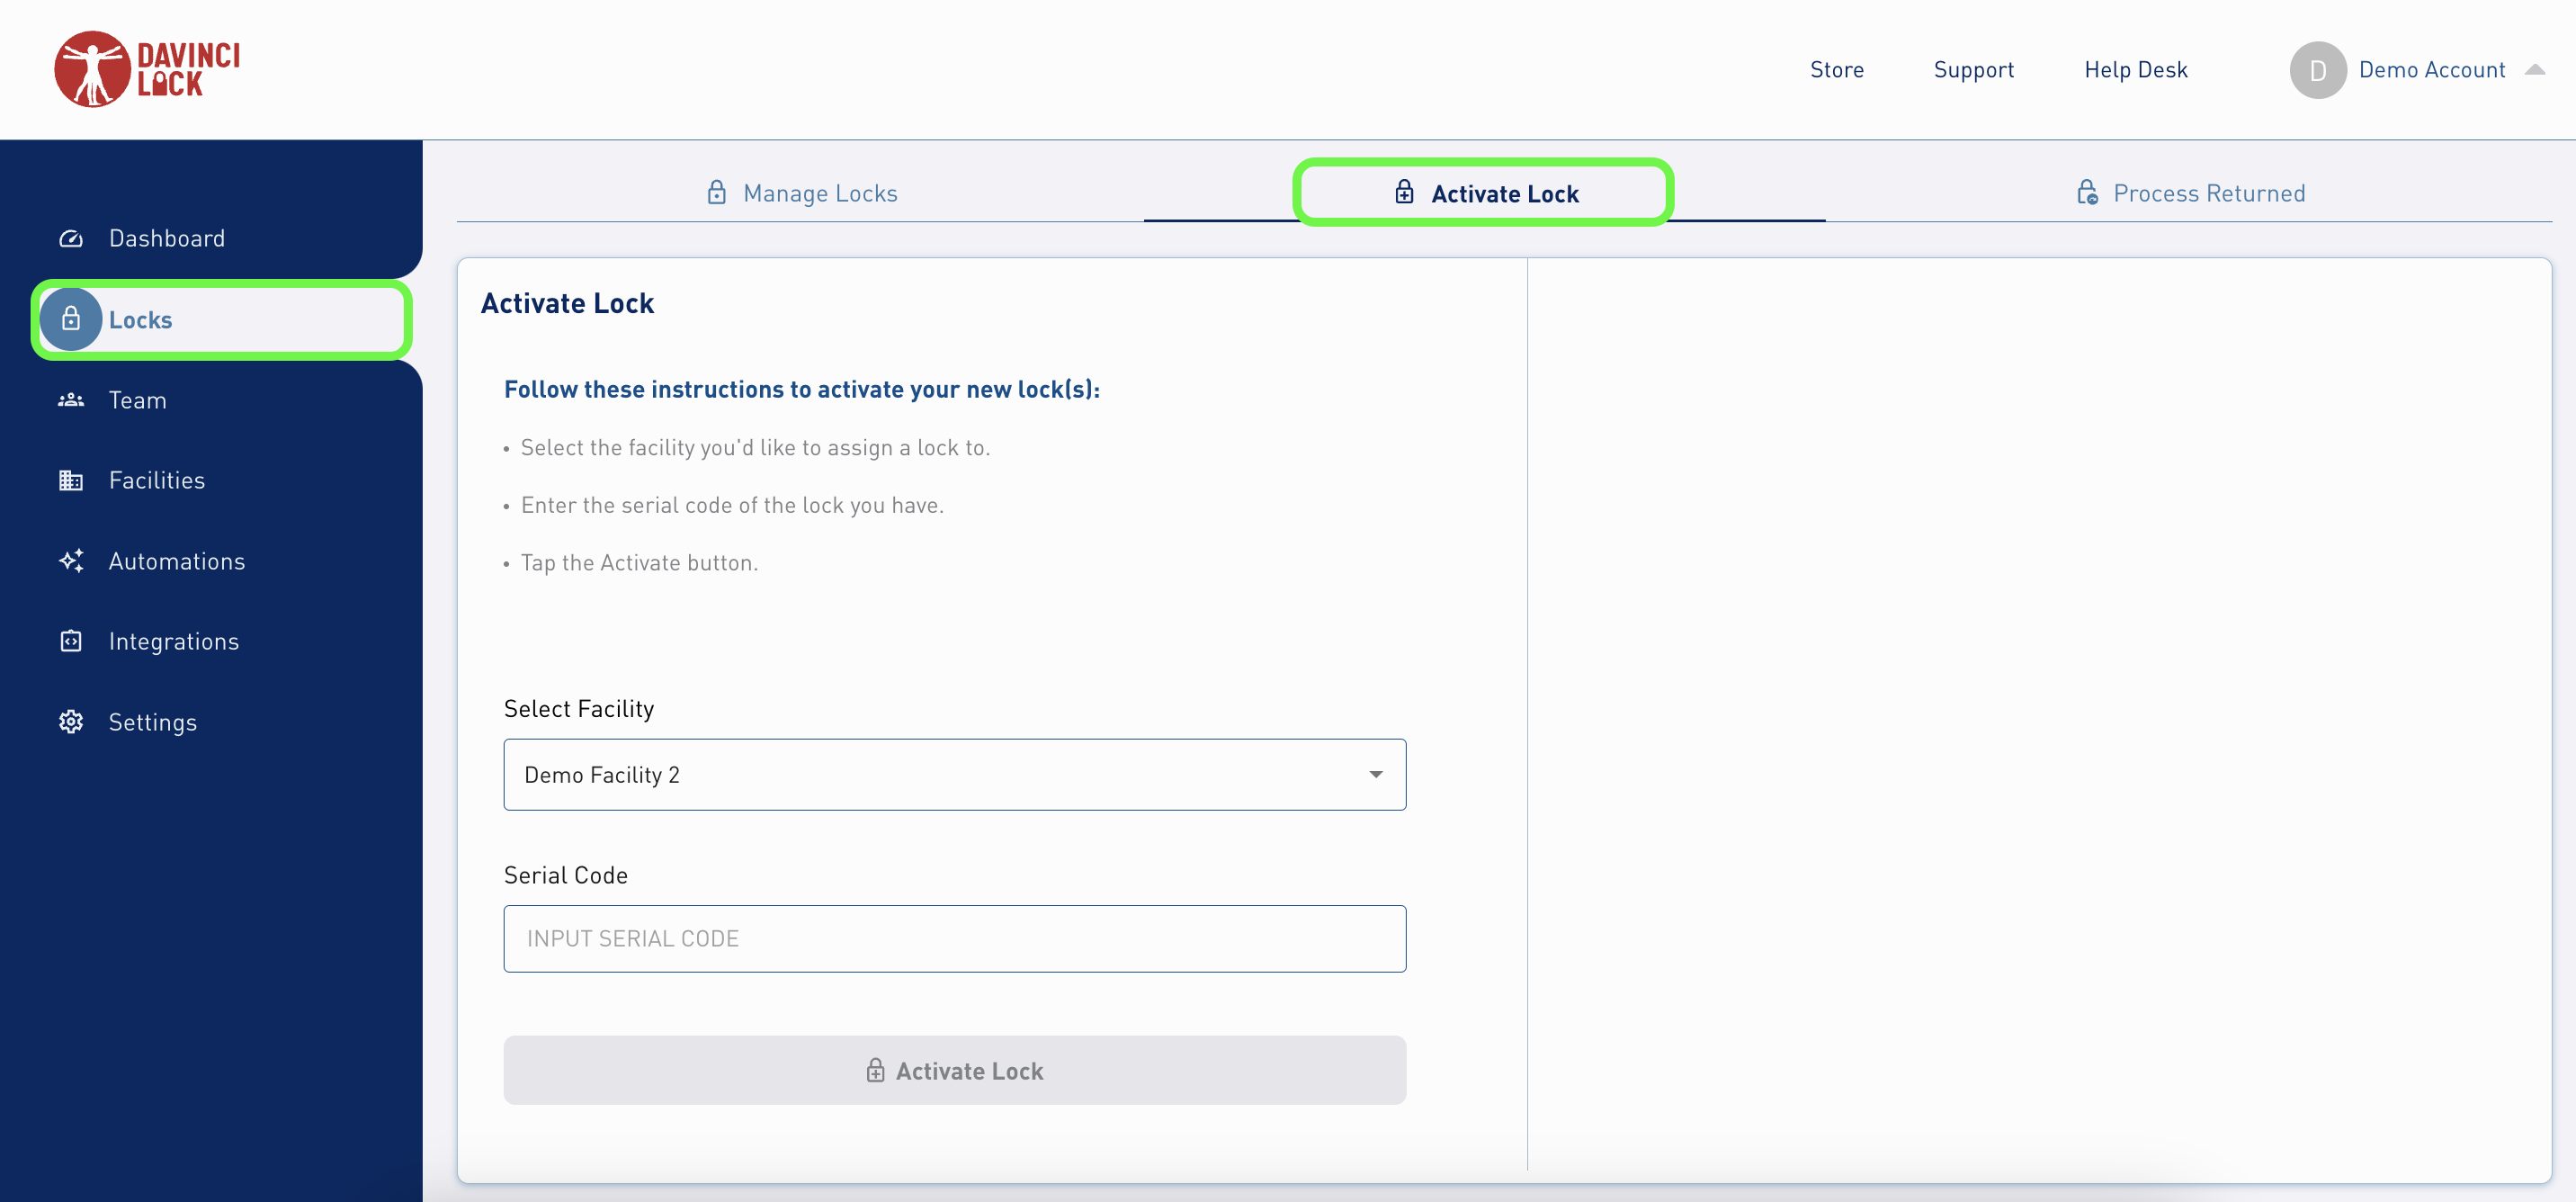The image size is (2576, 1202).
Task: Click the DaVinci Lock logo
Action: tap(147, 69)
